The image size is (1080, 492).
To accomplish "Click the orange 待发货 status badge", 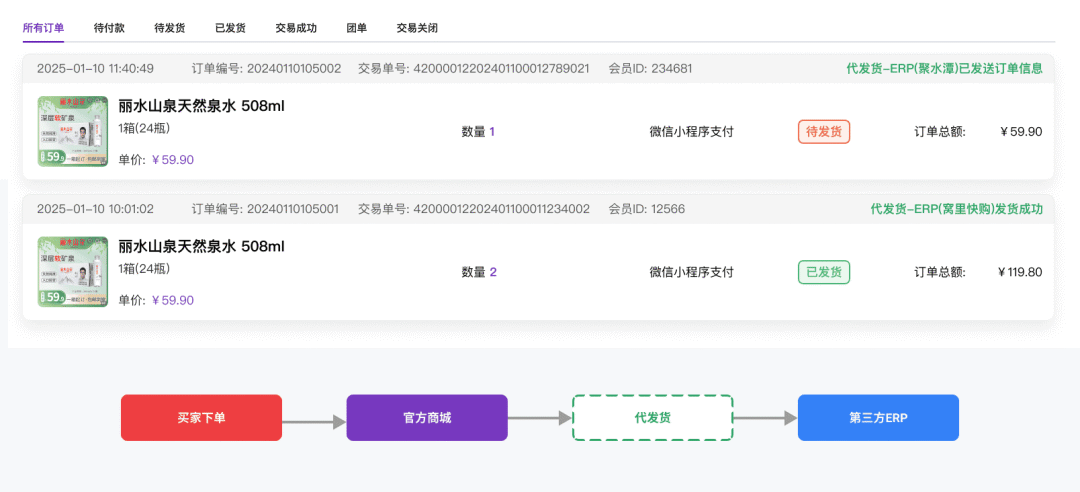I will click(x=824, y=132).
